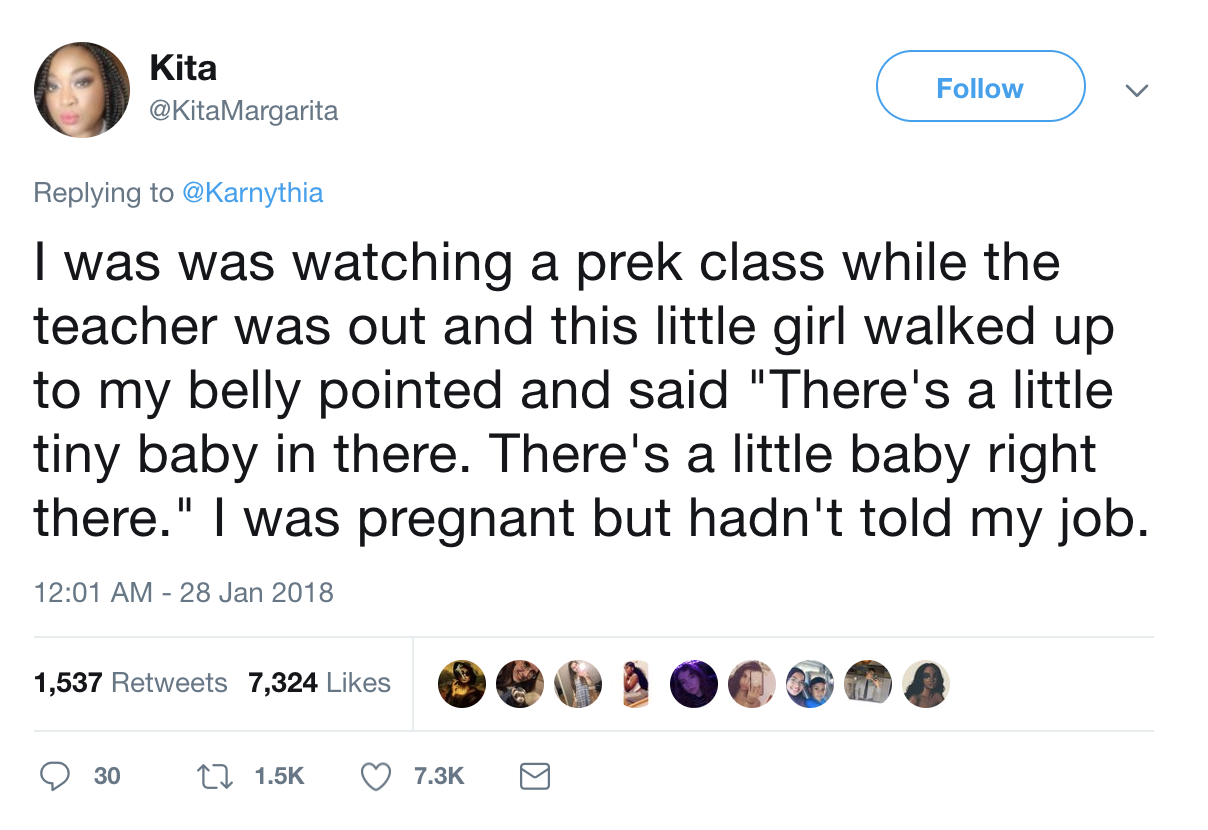Click the tweet body text
Image resolution: width=1208 pixels, height=830 pixels.
tap(590, 392)
